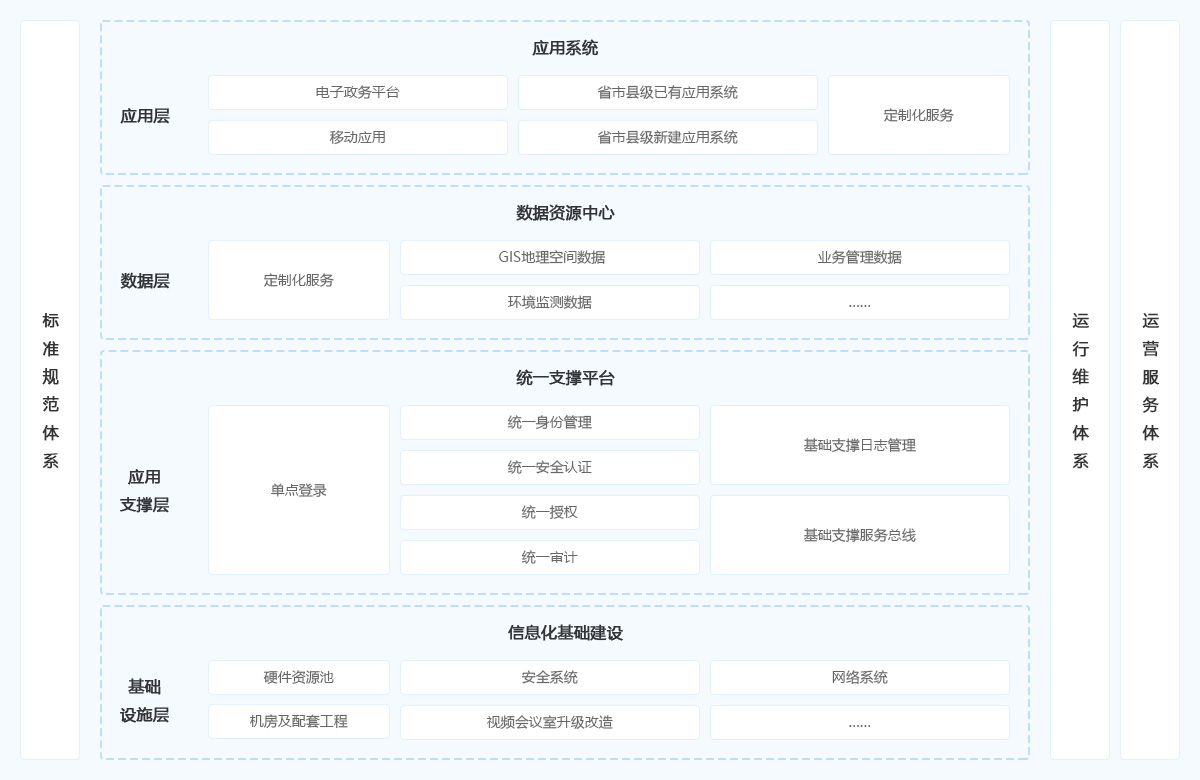Image resolution: width=1200 pixels, height=780 pixels.
Task: Select the 统一授权 box
Action: [550, 512]
